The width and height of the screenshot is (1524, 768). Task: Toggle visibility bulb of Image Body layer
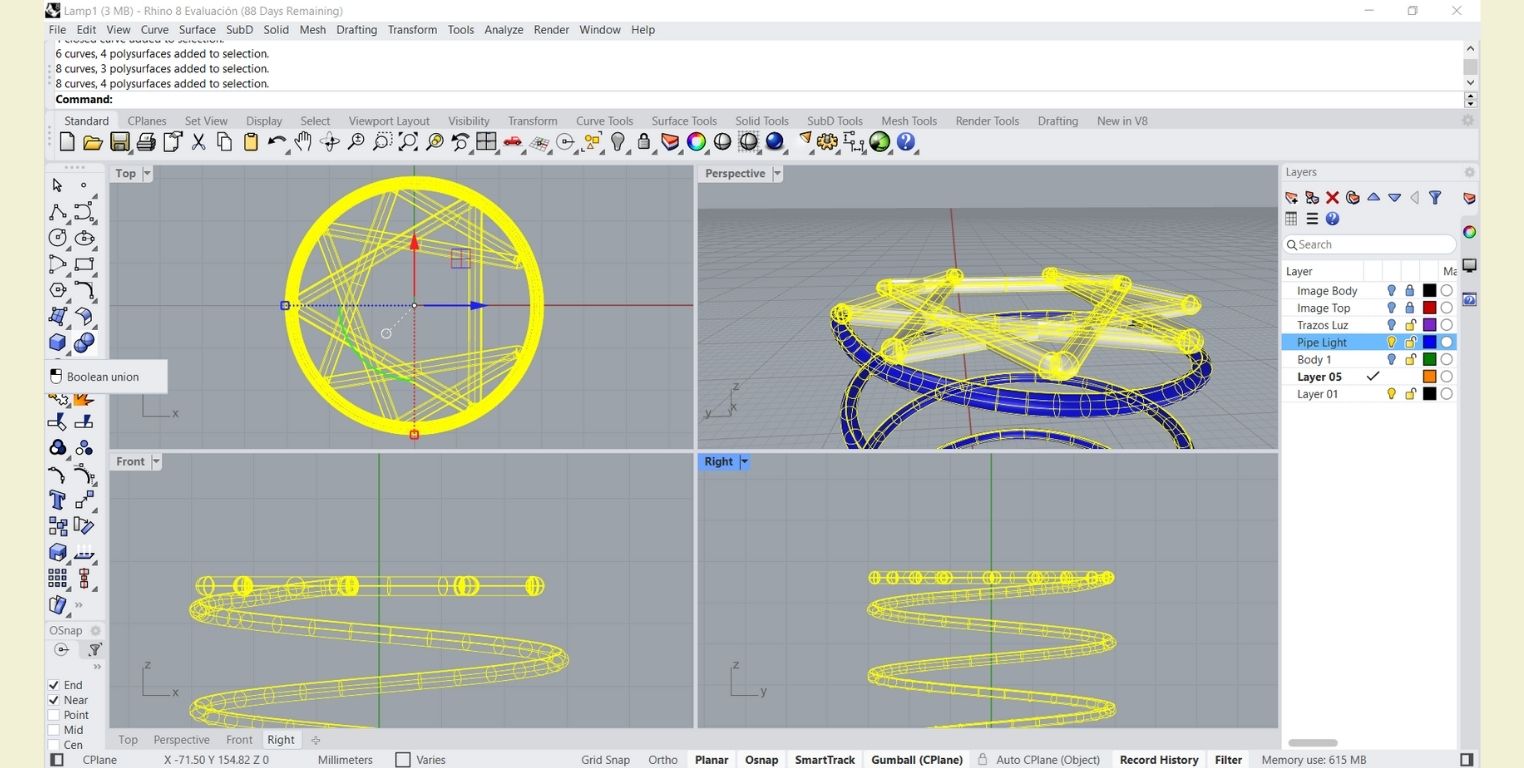point(1391,291)
